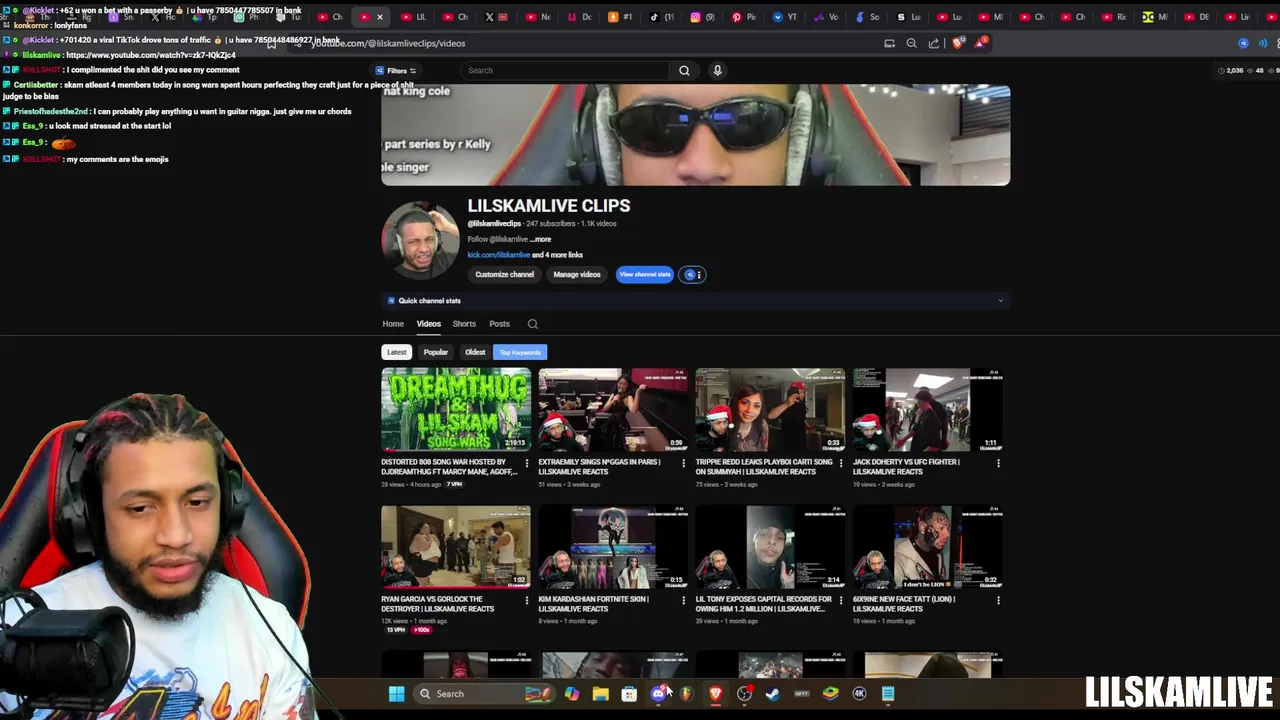Select the Oldest sort chip
This screenshot has height=720, width=1280.
click(x=475, y=352)
